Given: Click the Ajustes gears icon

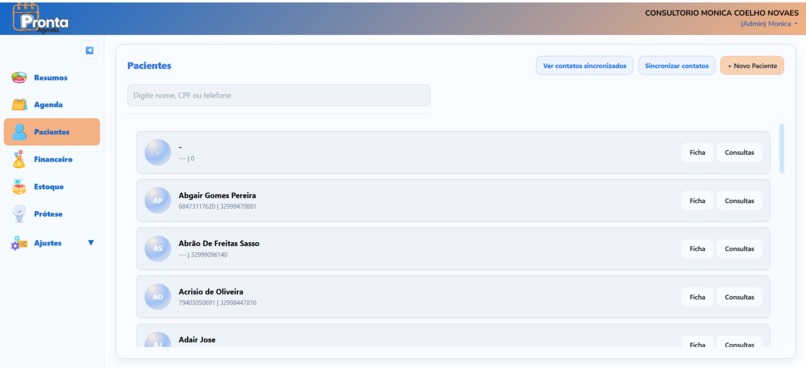Looking at the screenshot, I should (19, 243).
